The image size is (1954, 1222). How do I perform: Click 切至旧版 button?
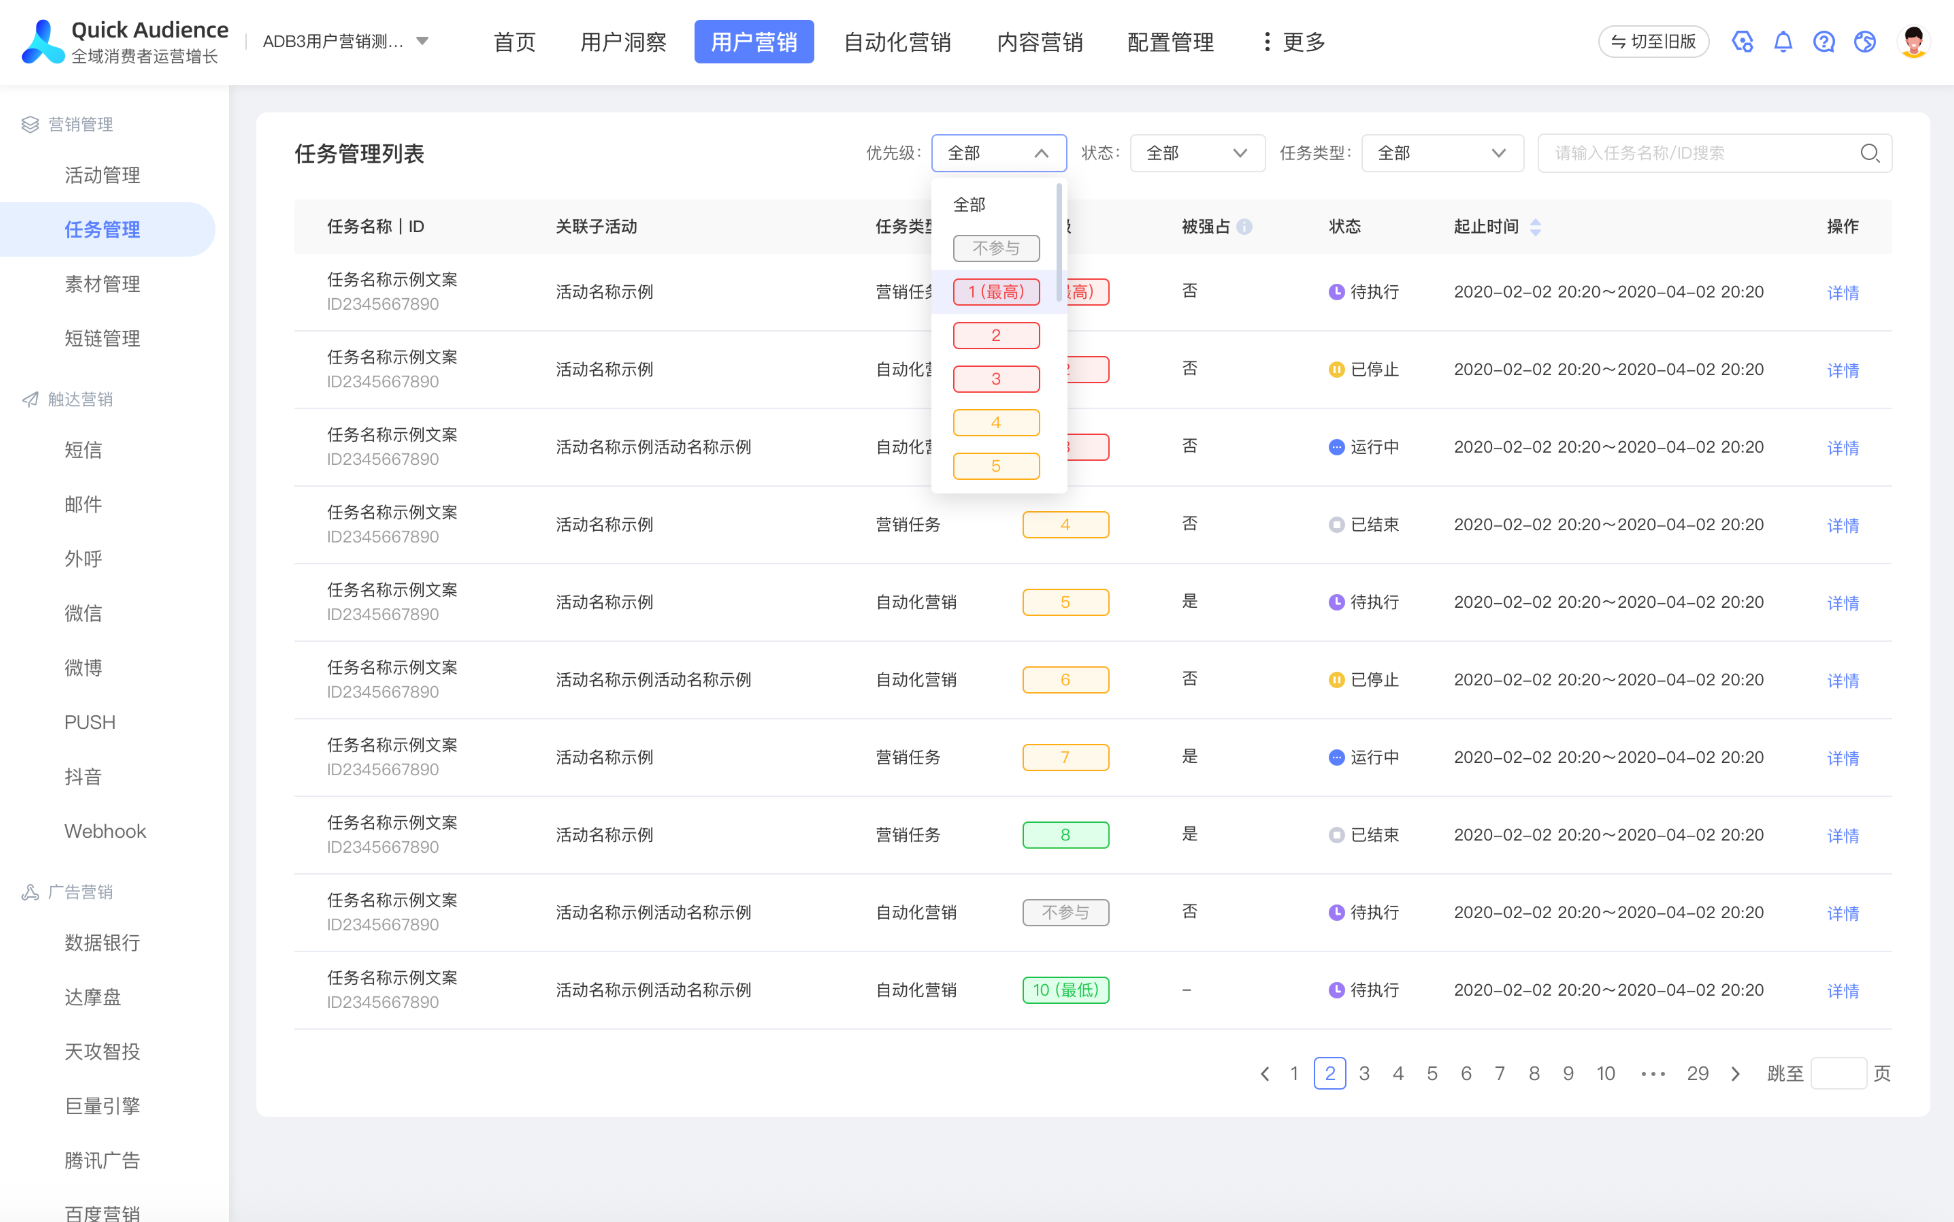(x=1653, y=42)
